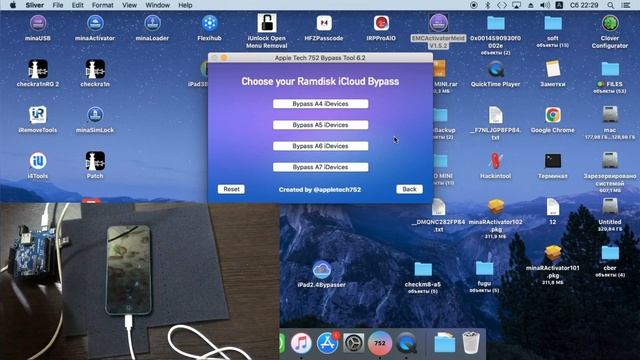Image resolution: width=640 pixels, height=360 pixels.
Task: Open the 0x001459093 0f0002e folder
Action: (496, 23)
